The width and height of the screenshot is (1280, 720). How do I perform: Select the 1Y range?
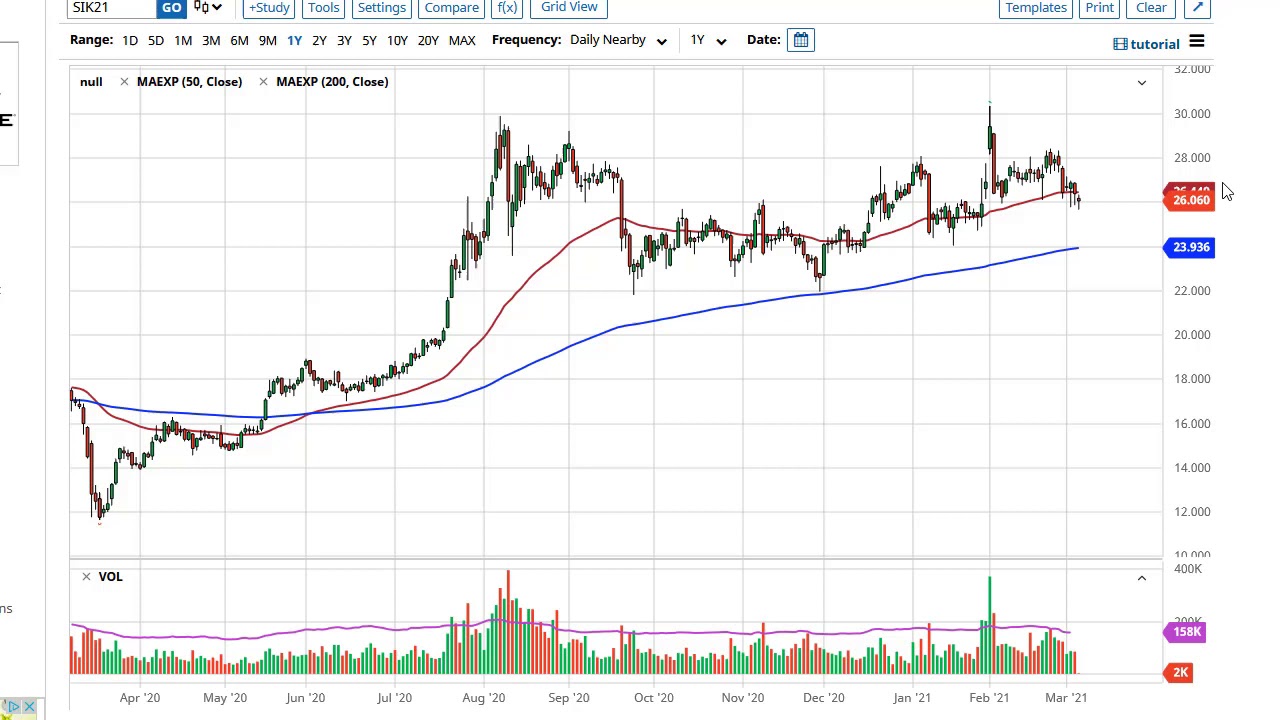294,40
